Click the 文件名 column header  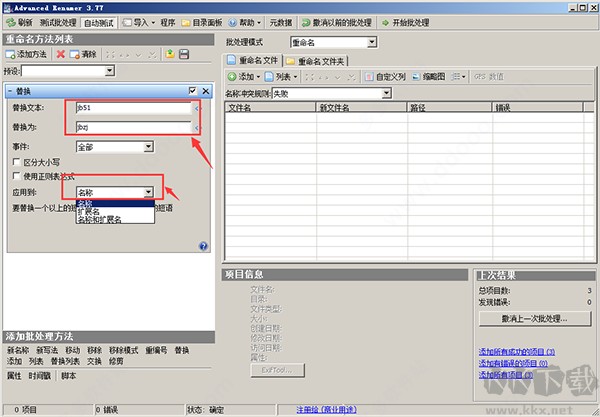click(x=270, y=108)
